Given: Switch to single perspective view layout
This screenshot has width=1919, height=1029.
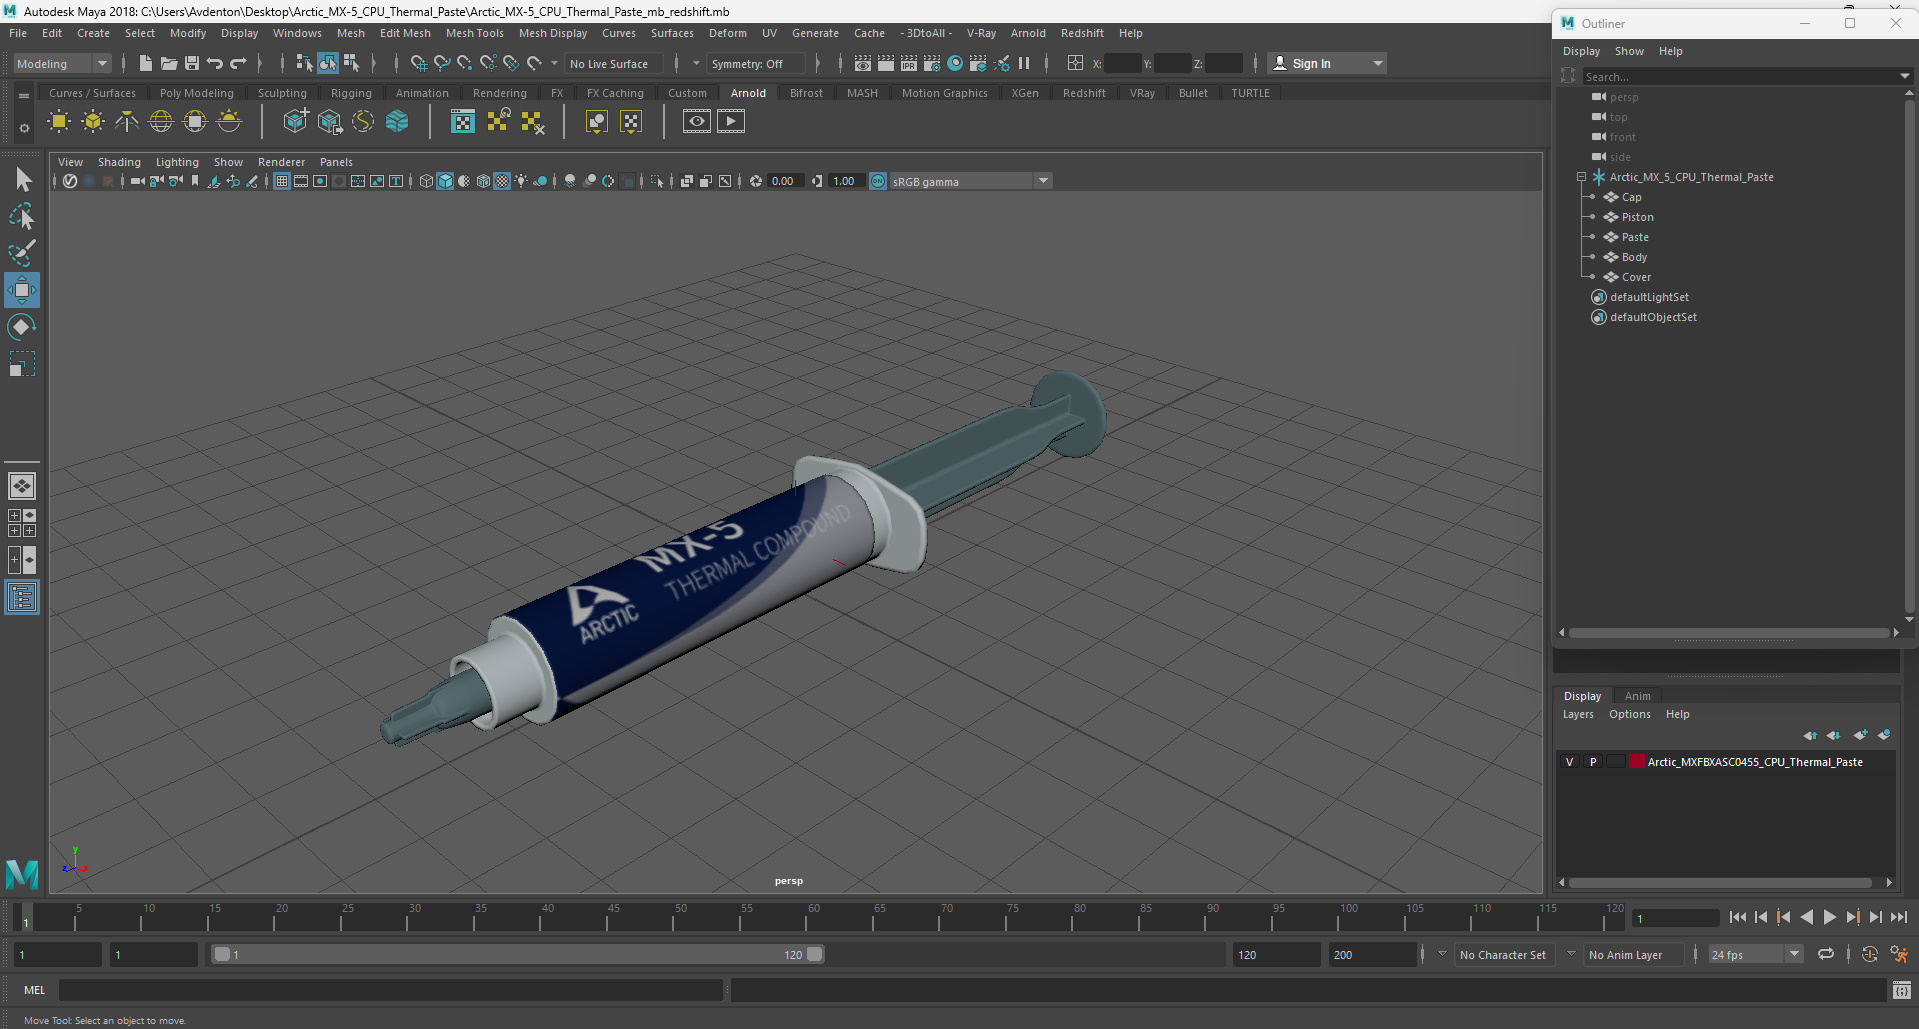Looking at the screenshot, I should 22,486.
